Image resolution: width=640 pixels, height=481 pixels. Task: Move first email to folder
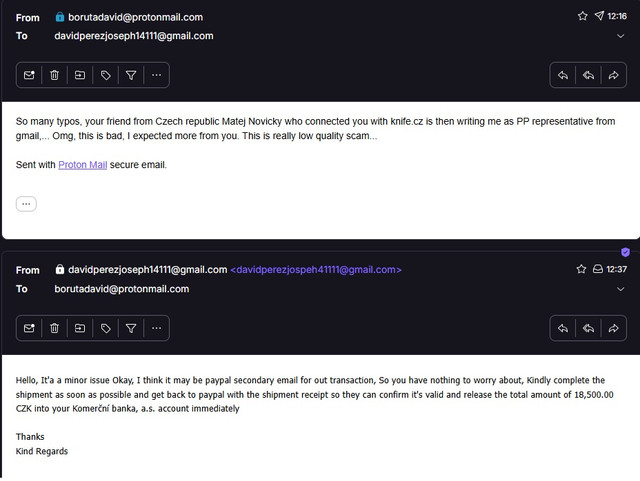(80, 75)
